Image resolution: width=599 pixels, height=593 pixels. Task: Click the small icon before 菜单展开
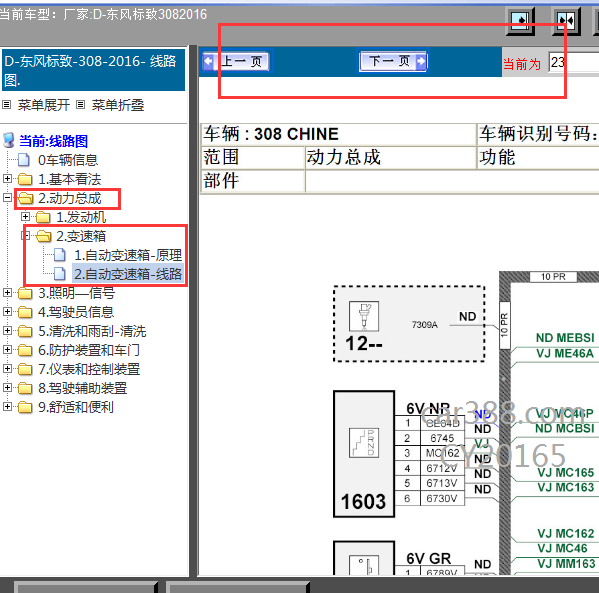click(6, 104)
